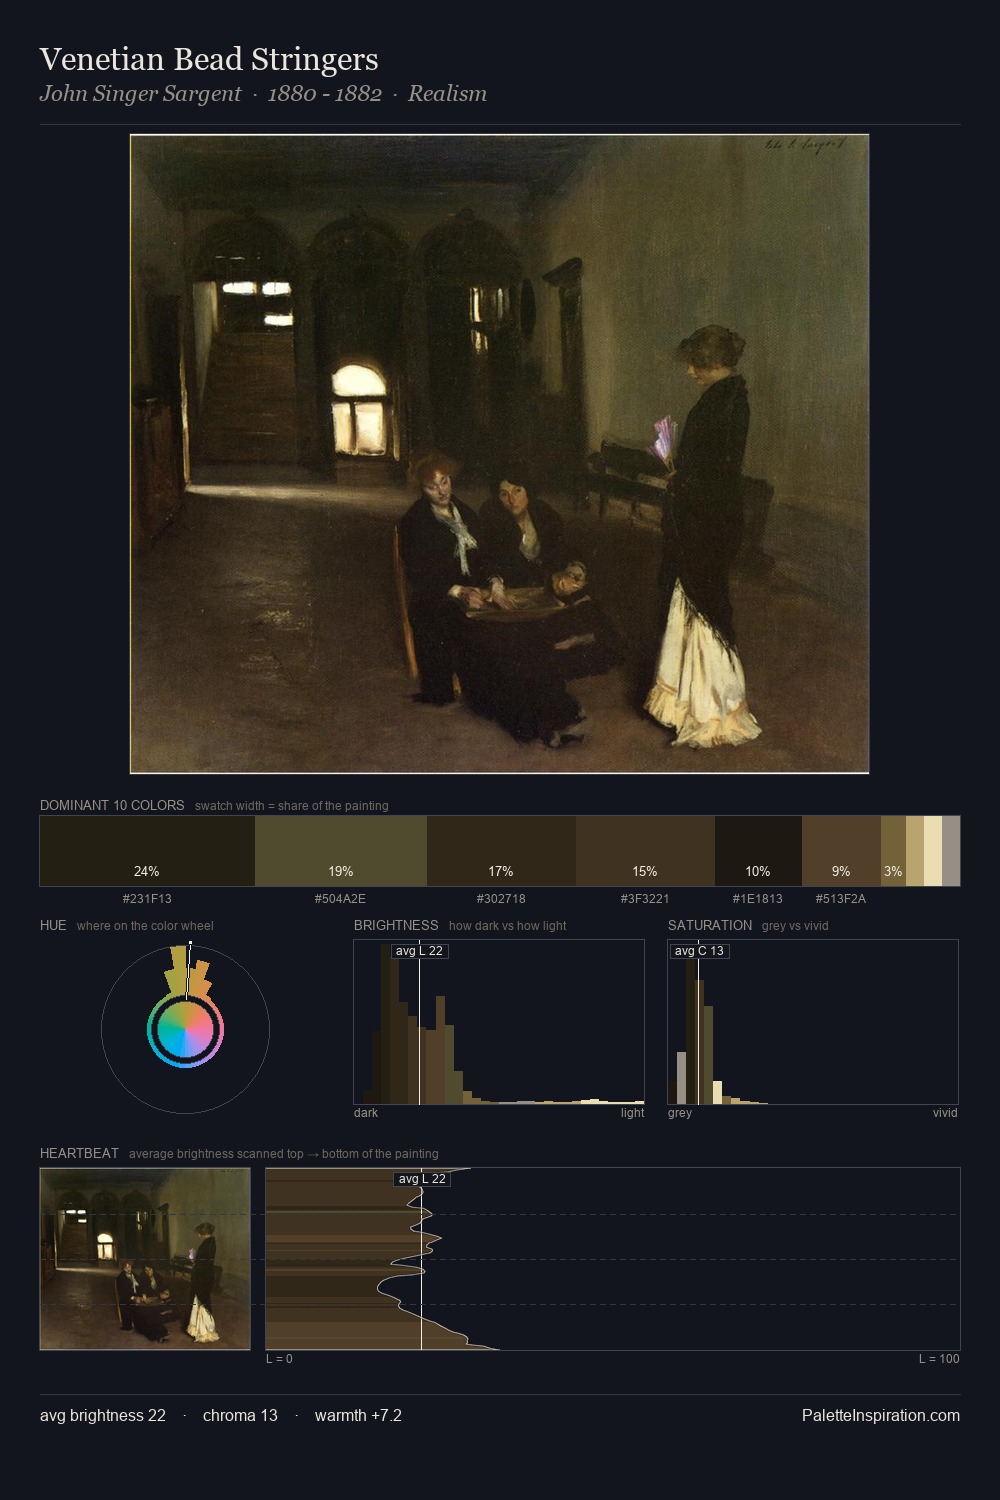The width and height of the screenshot is (1000, 1500).
Task: Click the 'L = 100' axis label
Action: 939,1359
